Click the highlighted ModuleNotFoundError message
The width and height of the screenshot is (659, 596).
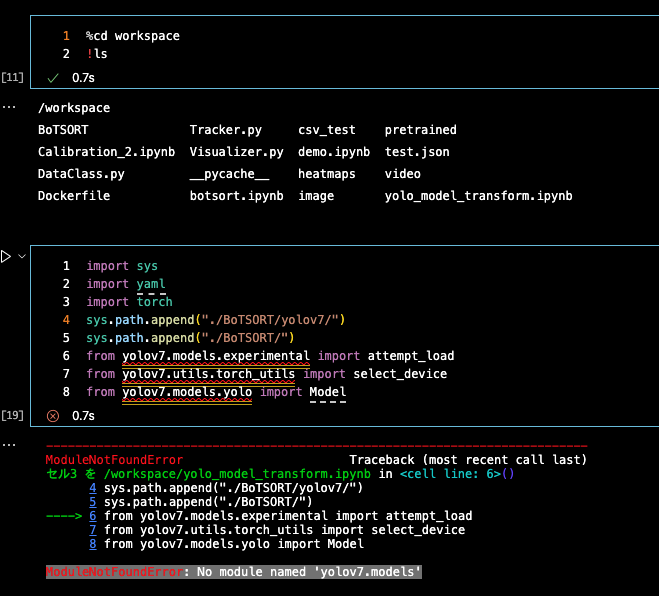pos(233,572)
